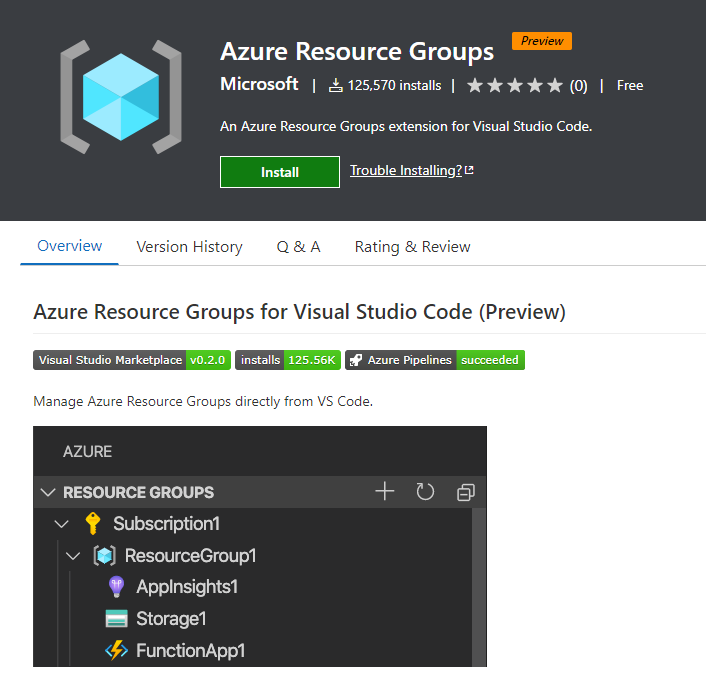Open the Q & A tab

(x=298, y=246)
